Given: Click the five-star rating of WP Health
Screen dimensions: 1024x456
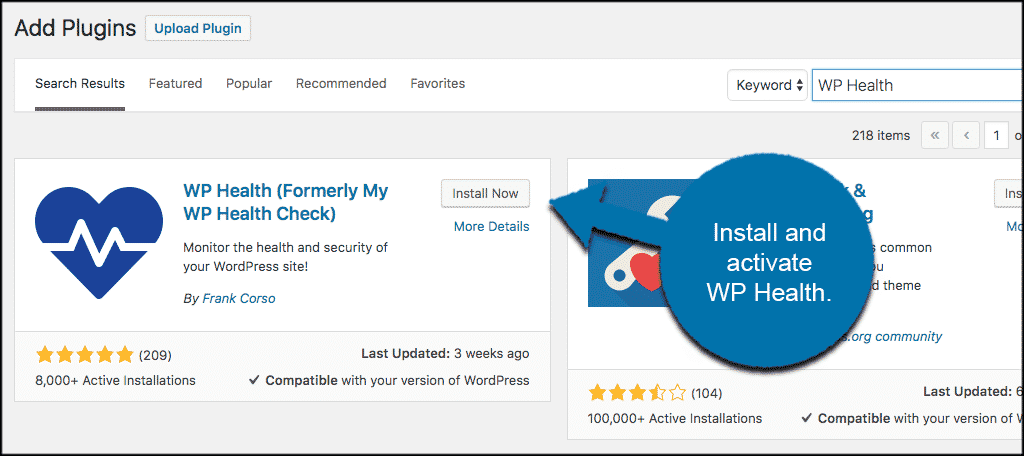Looking at the screenshot, I should 84,355.
